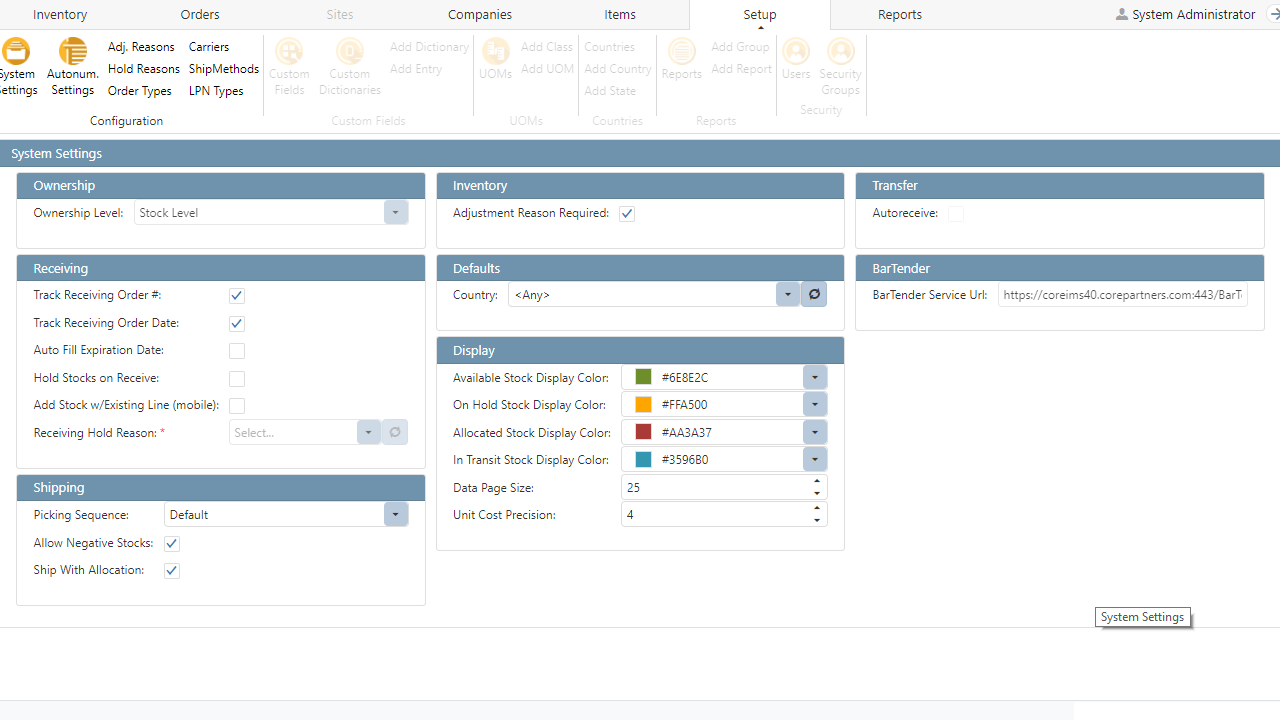Decrease the Unit Cost Precision value

(817, 521)
